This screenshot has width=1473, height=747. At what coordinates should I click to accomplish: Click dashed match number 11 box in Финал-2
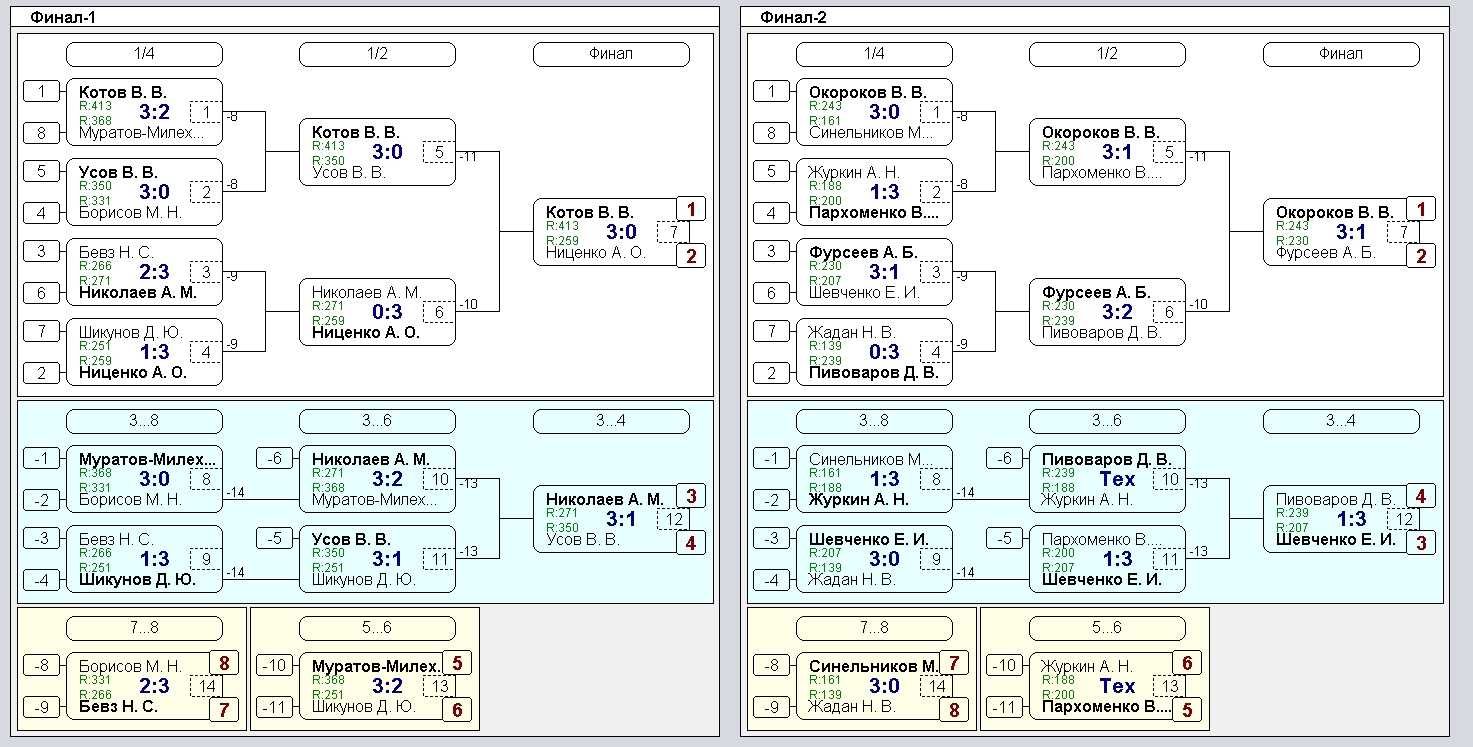click(1169, 559)
